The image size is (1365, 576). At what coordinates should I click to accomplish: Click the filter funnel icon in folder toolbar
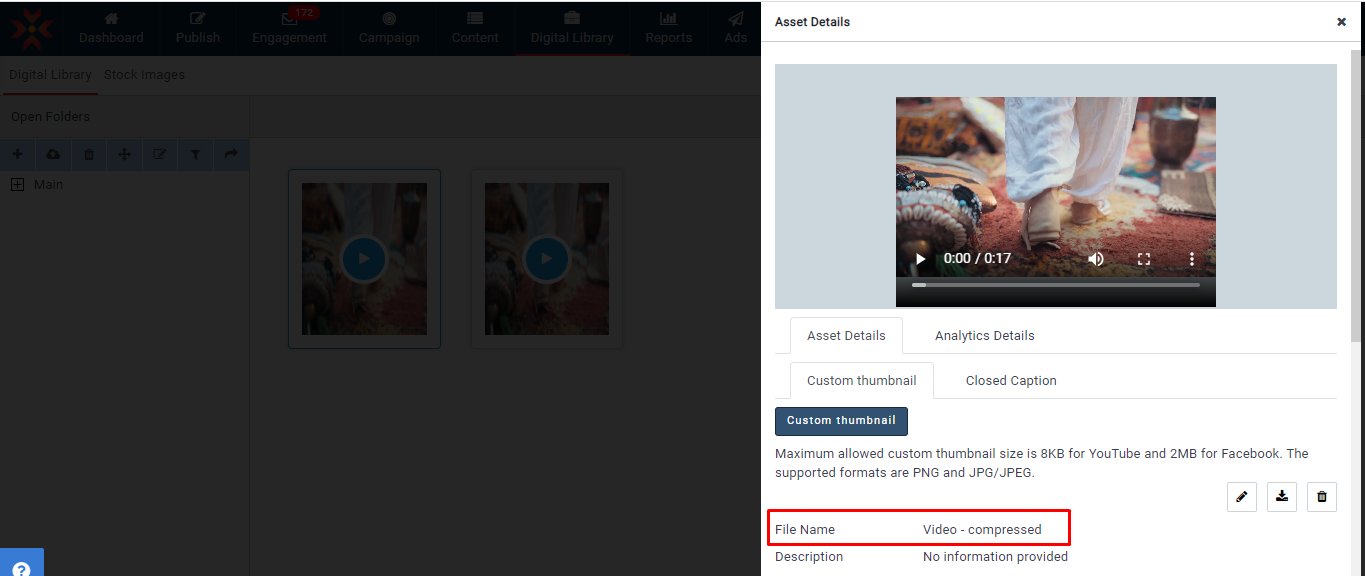pos(195,155)
